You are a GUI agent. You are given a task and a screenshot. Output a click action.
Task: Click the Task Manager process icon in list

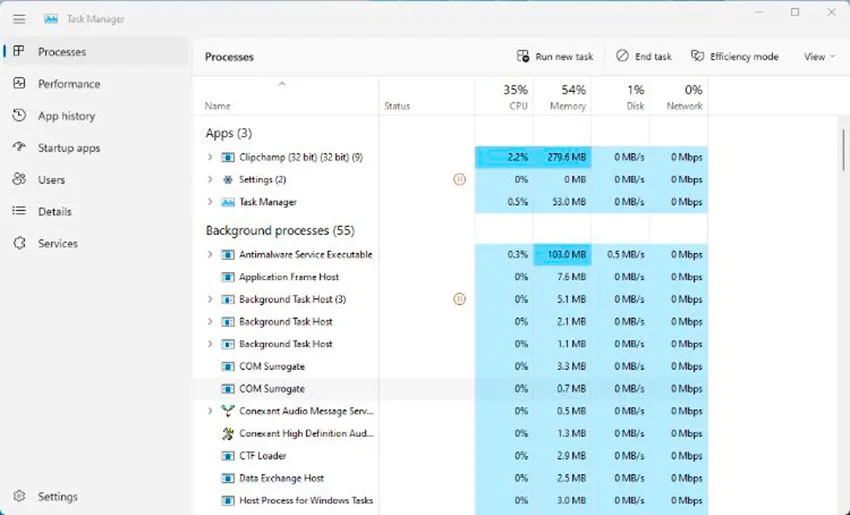[228, 202]
